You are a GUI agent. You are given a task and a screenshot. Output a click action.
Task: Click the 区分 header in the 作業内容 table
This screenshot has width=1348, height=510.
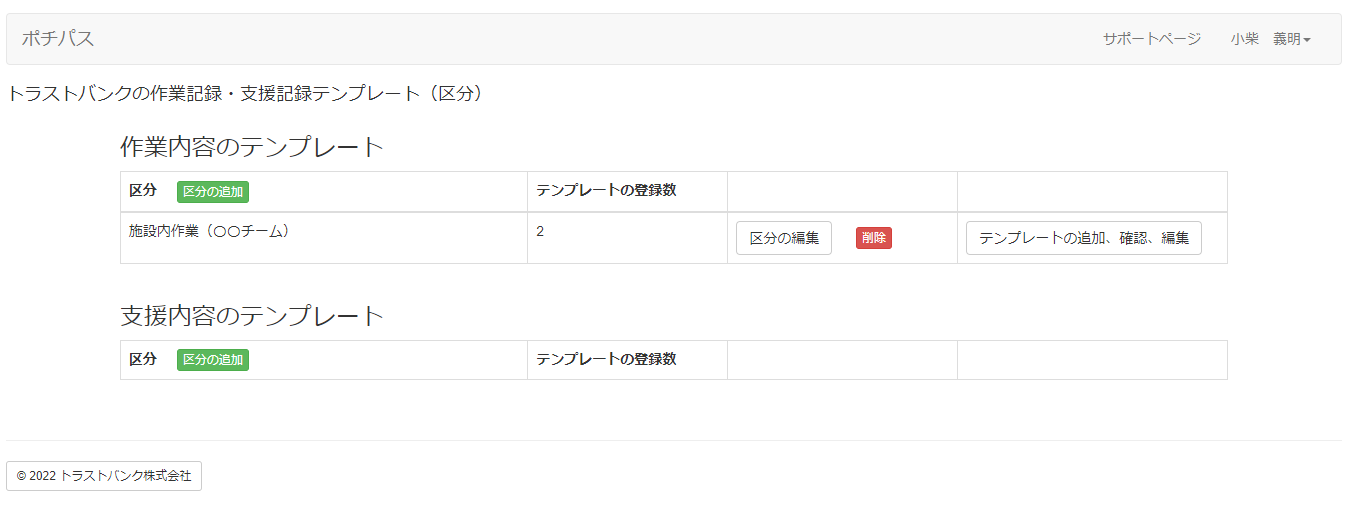[x=143, y=191]
